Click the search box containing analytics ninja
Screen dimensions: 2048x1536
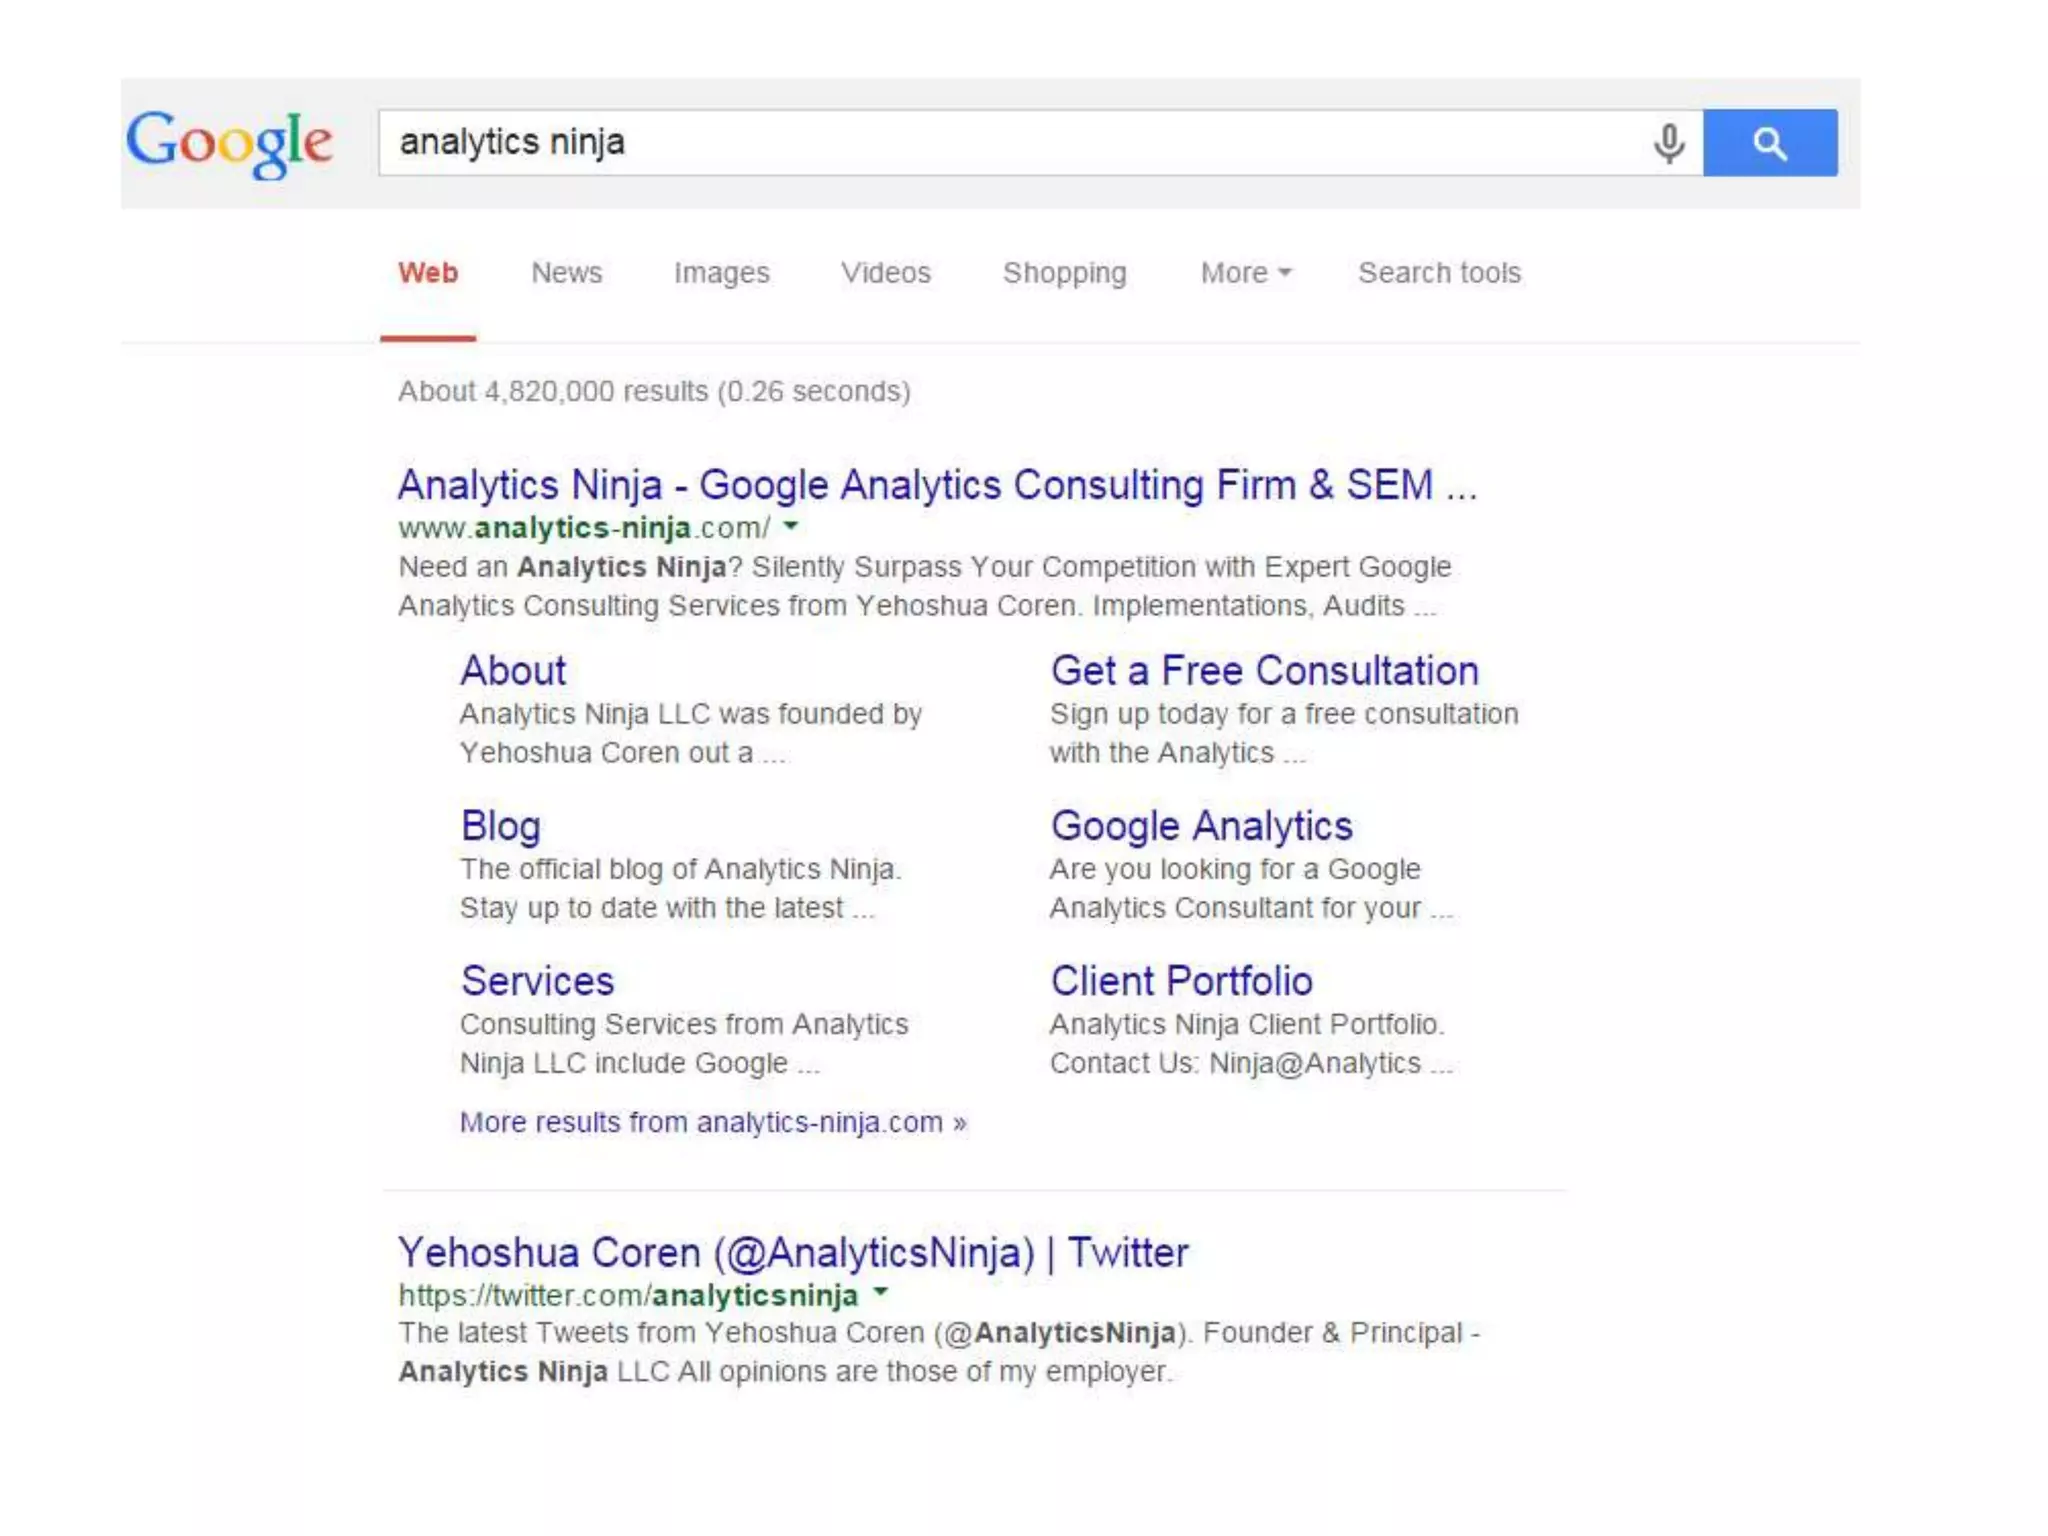[1000, 143]
